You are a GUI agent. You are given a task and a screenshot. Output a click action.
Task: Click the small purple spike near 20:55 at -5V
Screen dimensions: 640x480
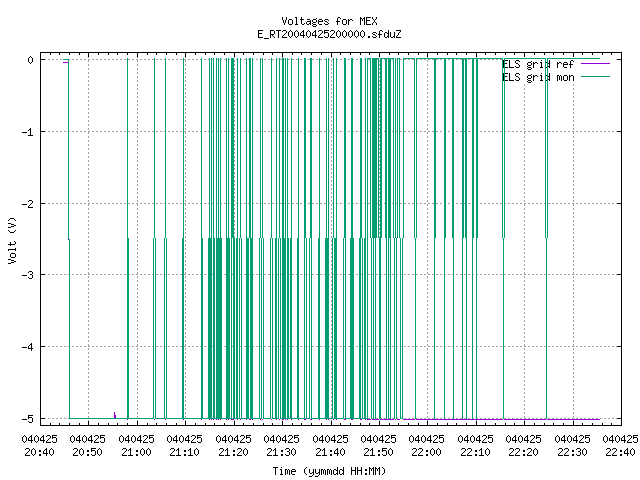(x=115, y=415)
